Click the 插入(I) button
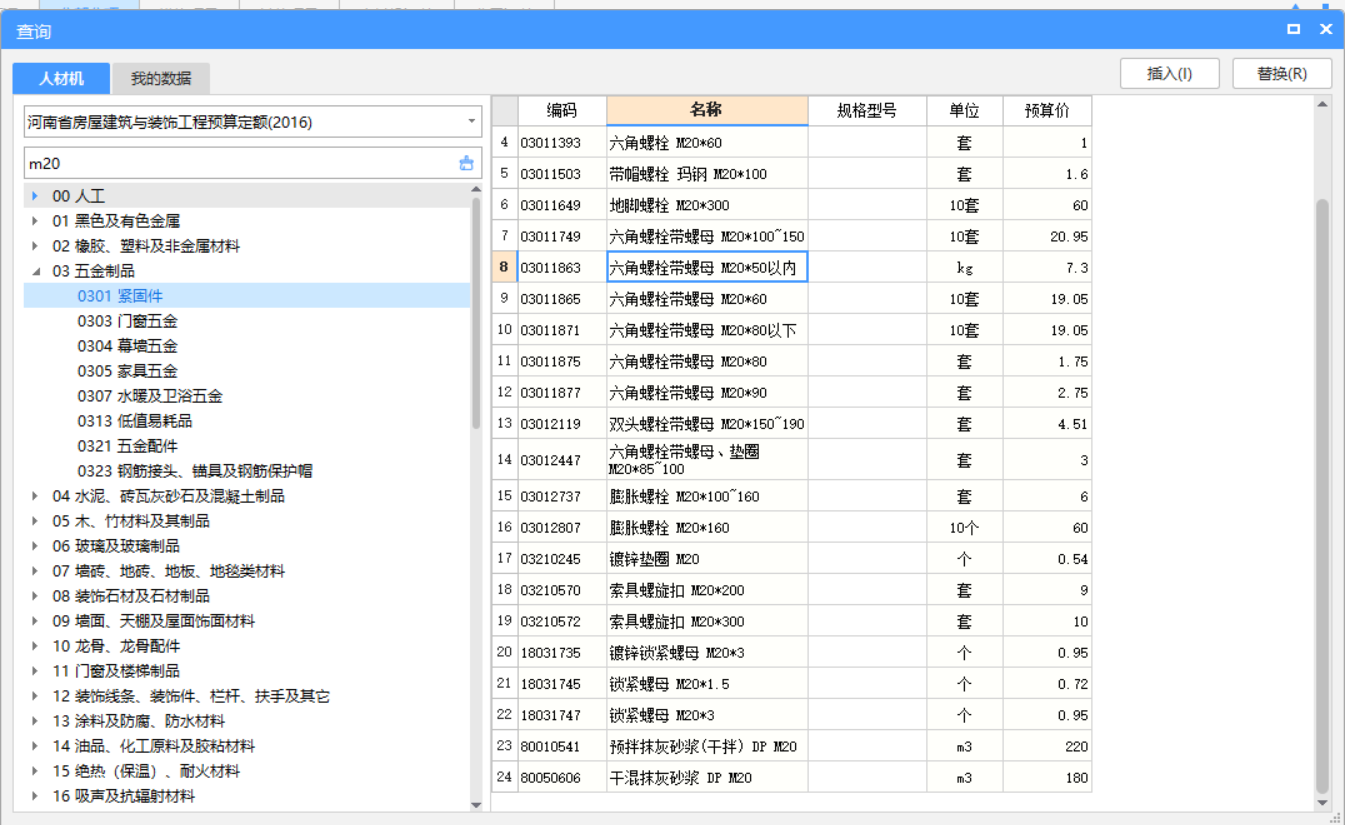 click(1170, 74)
